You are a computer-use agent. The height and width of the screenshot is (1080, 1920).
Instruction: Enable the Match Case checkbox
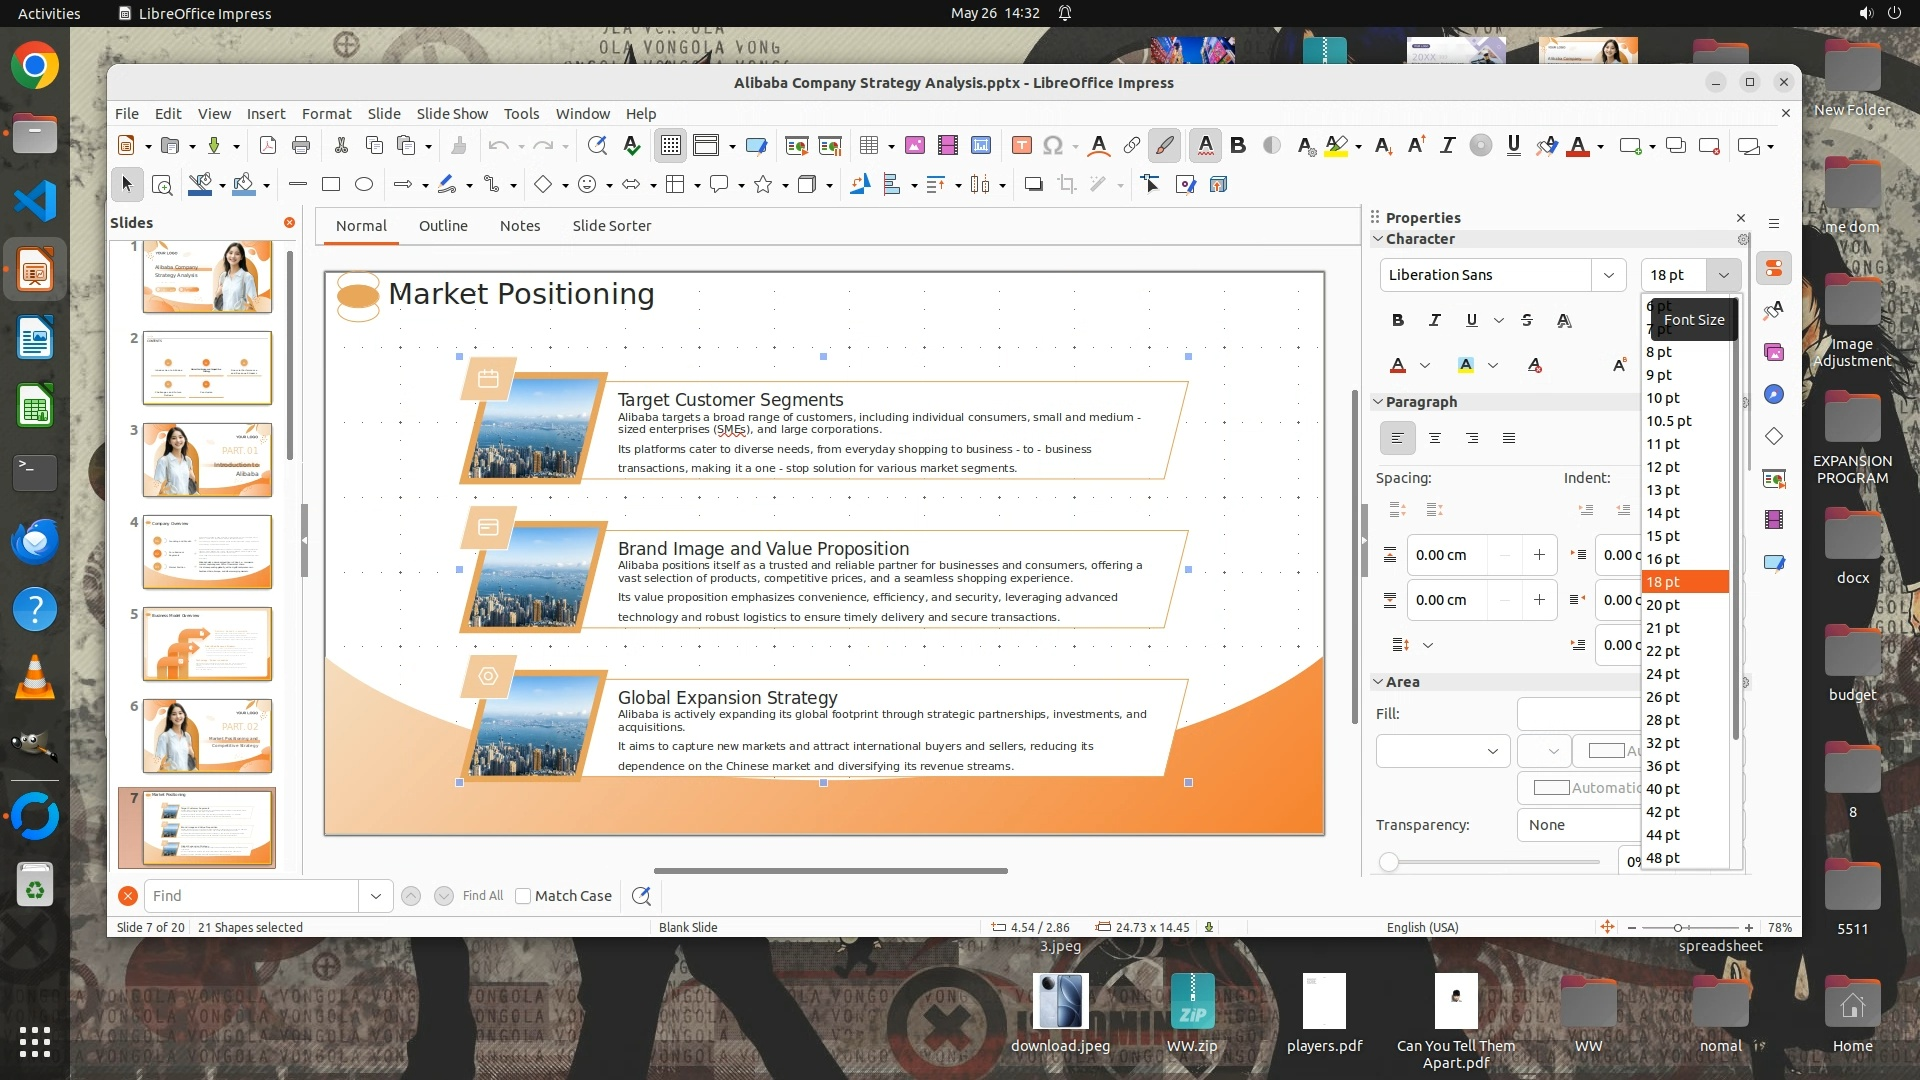(x=523, y=896)
